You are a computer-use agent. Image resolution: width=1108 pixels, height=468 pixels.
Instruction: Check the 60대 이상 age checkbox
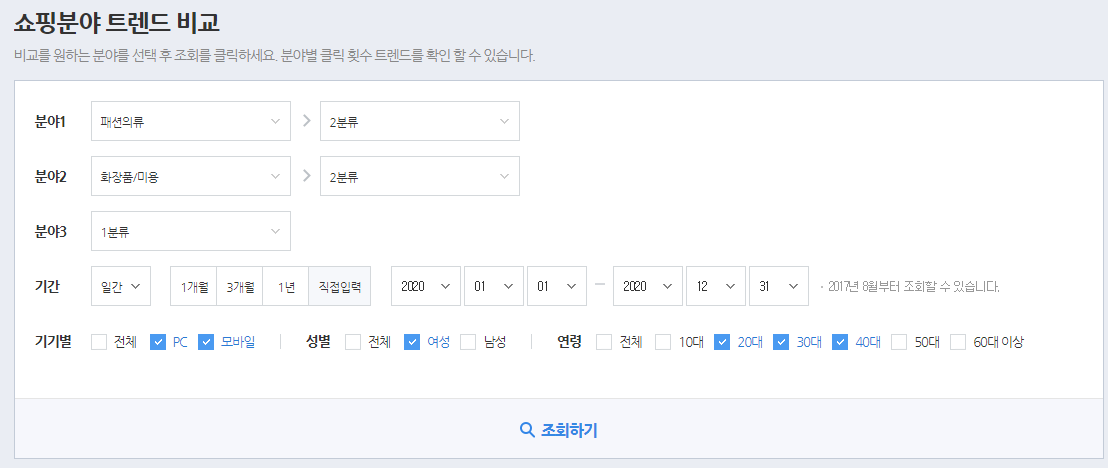[958, 342]
